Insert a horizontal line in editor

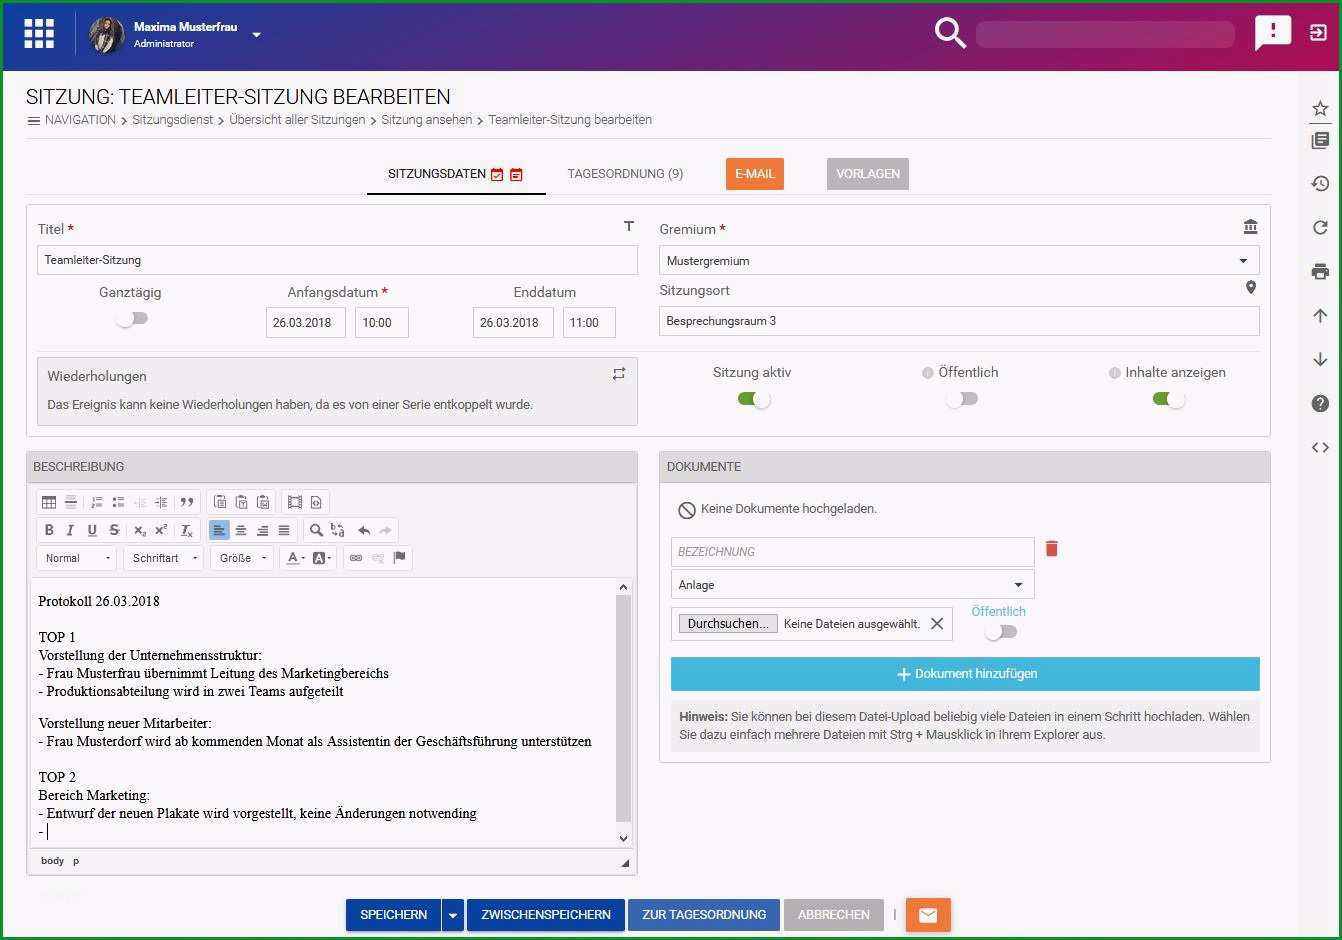tap(70, 502)
